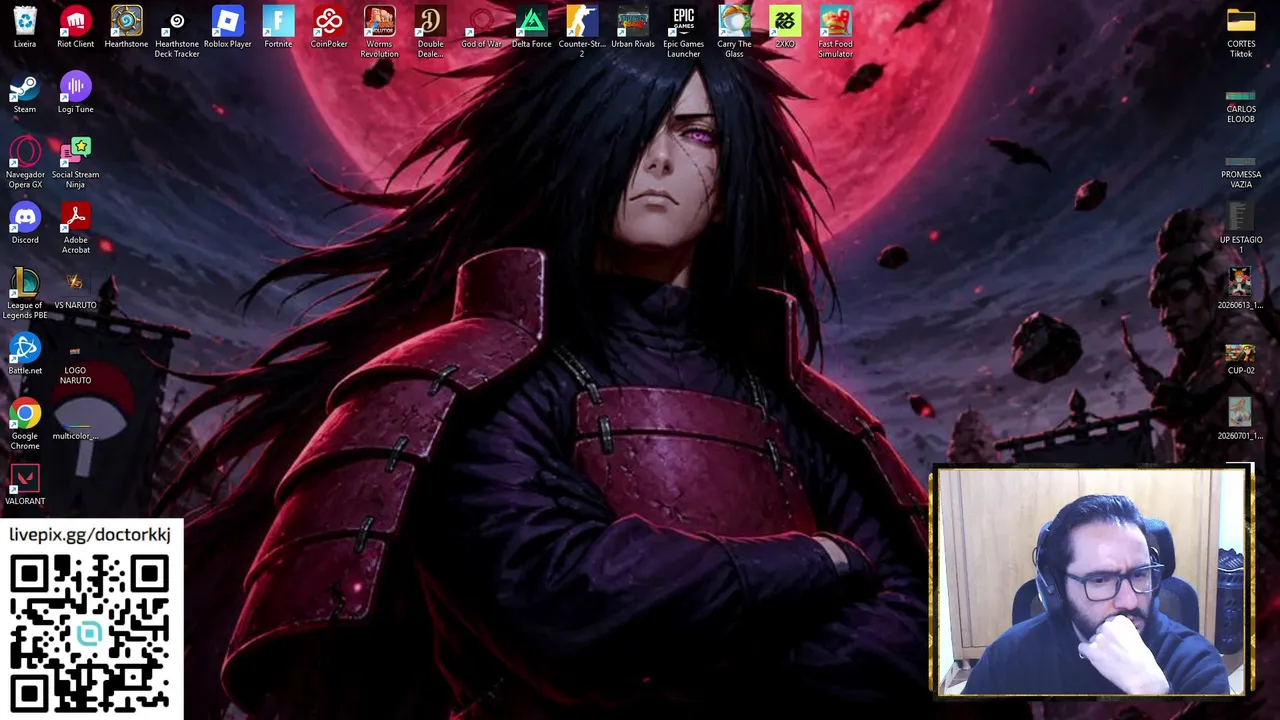Launch the Google Chrome shortcut
This screenshot has width=1280, height=720.
pos(25,413)
